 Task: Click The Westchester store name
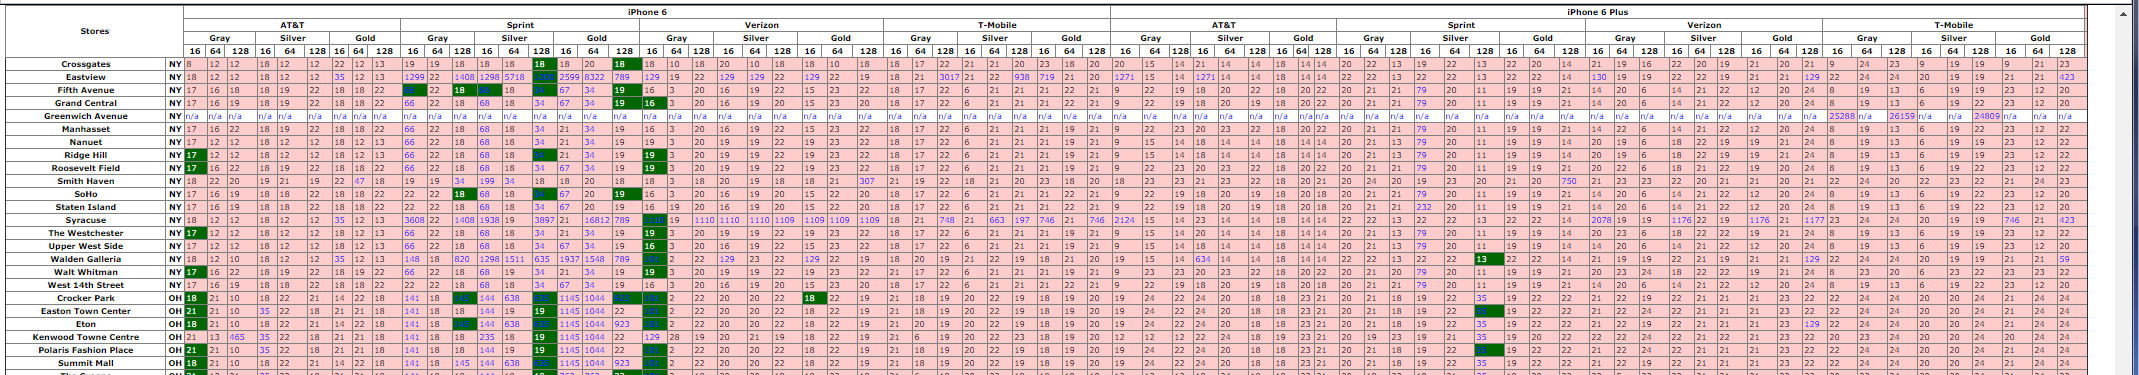click(x=86, y=233)
